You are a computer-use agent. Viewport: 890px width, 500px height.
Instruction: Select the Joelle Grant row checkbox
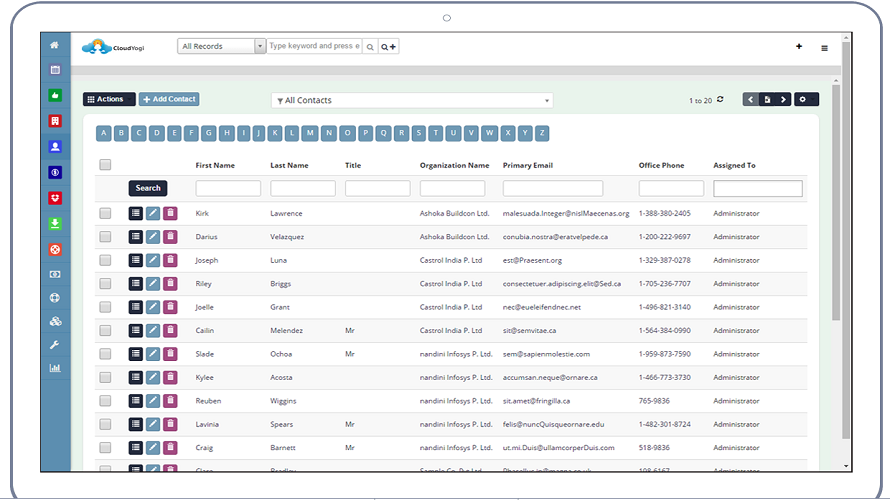tap(105, 307)
